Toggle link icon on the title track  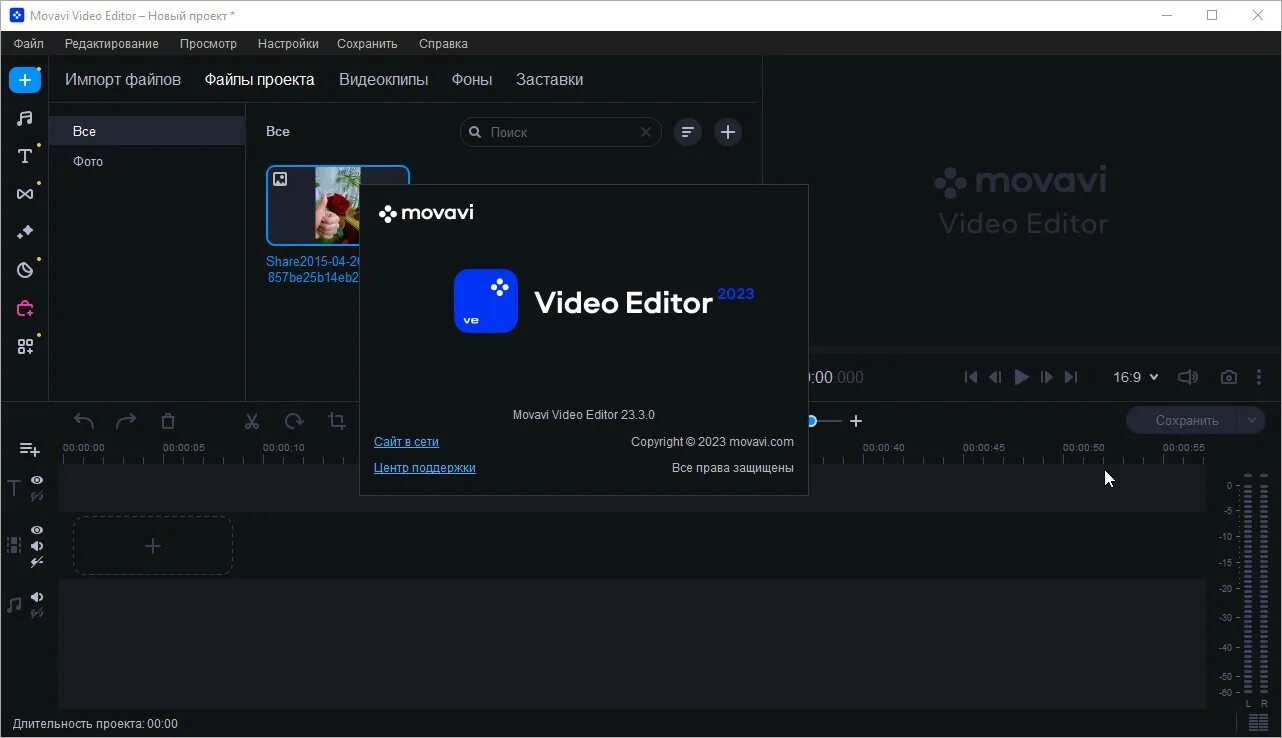tap(37, 496)
